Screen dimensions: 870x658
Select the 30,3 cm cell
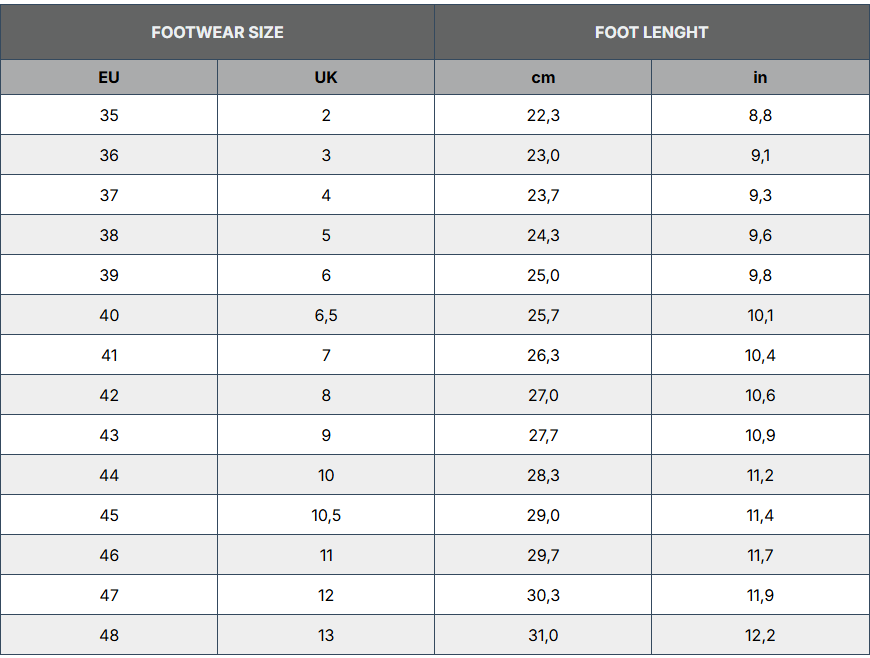coord(543,595)
